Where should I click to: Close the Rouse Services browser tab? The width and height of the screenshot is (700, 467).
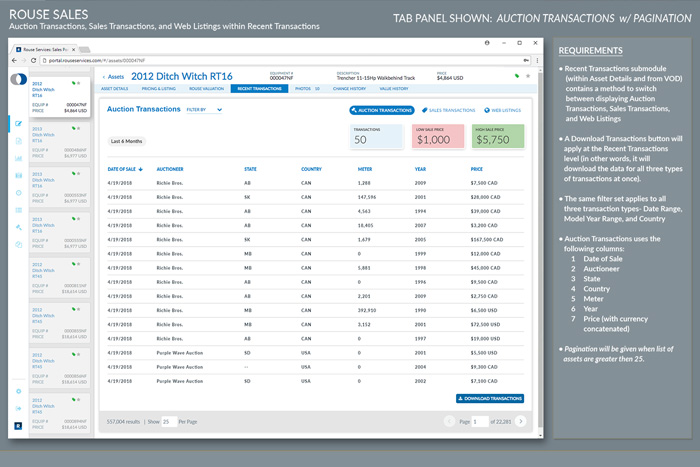coord(74,50)
